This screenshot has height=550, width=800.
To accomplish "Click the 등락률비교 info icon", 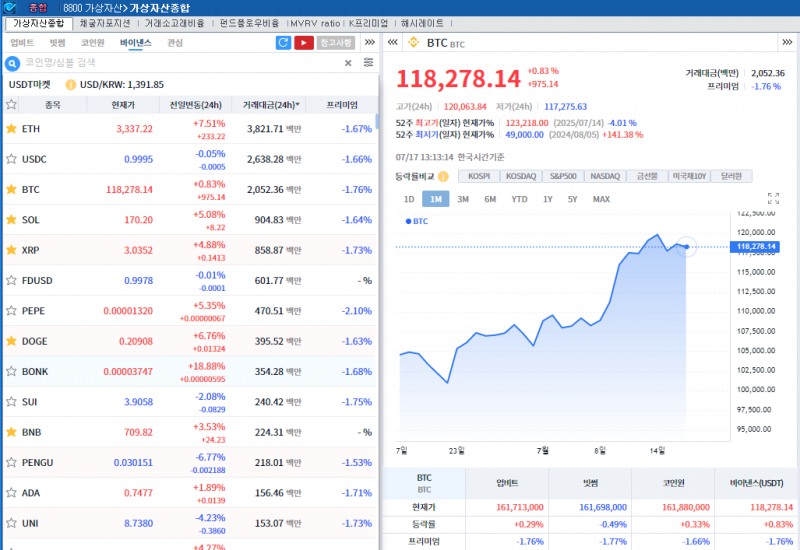I will (443, 177).
